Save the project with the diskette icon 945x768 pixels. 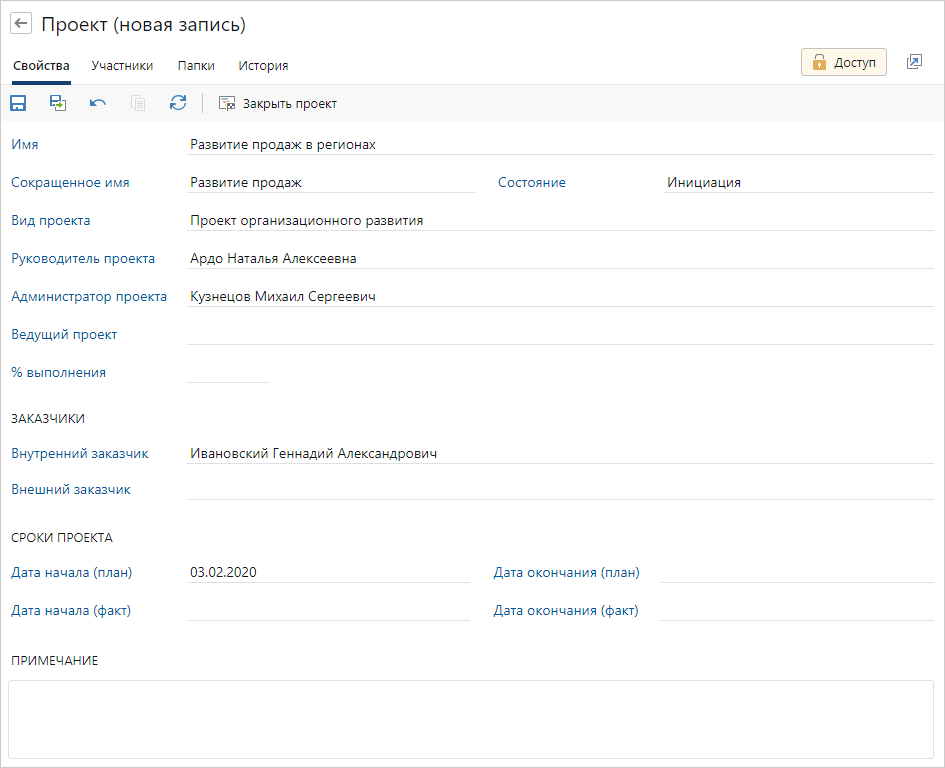click(18, 103)
